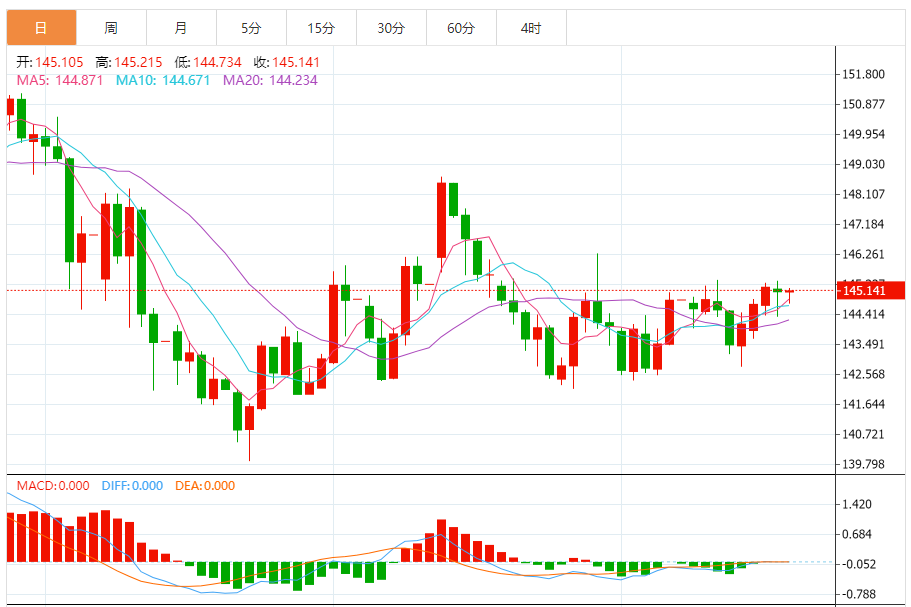Click the 高: 145.215 high value
Screen dimensions: 911x607
click(x=129, y=62)
